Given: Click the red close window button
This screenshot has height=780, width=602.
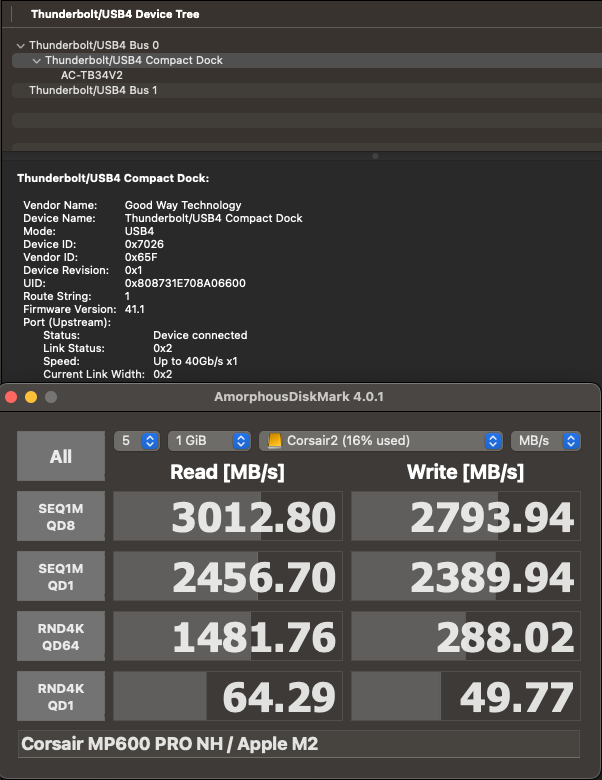Looking at the screenshot, I should (x=11, y=397).
